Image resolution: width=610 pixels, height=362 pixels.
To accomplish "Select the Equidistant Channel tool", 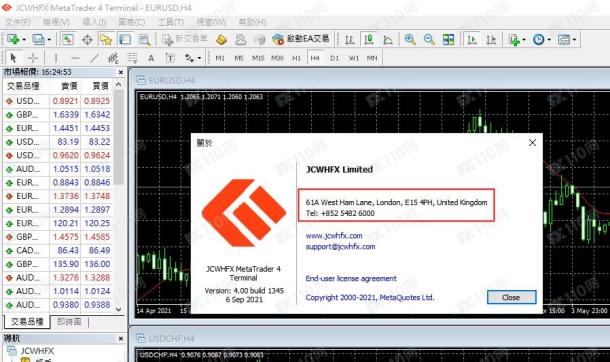I will [x=113, y=58].
